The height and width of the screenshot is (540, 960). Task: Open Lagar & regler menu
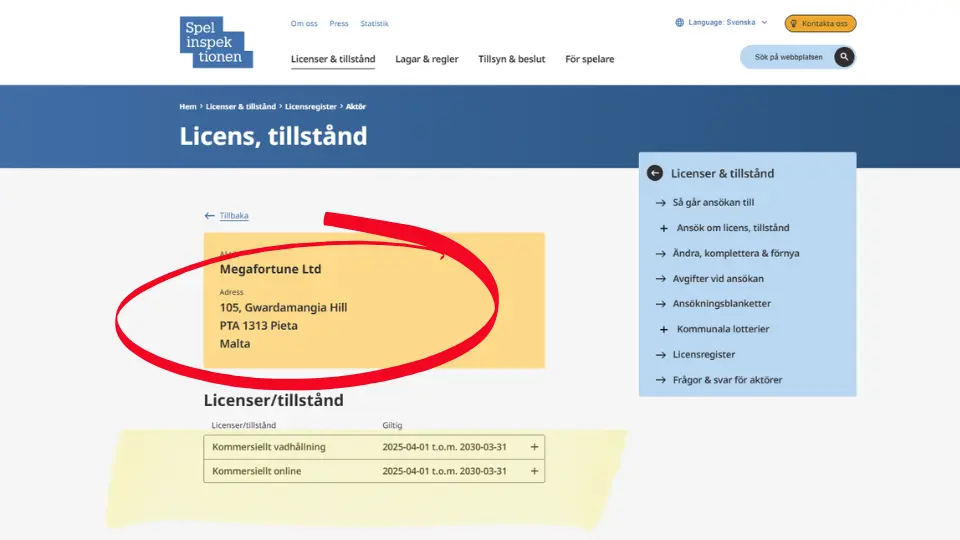[427, 59]
